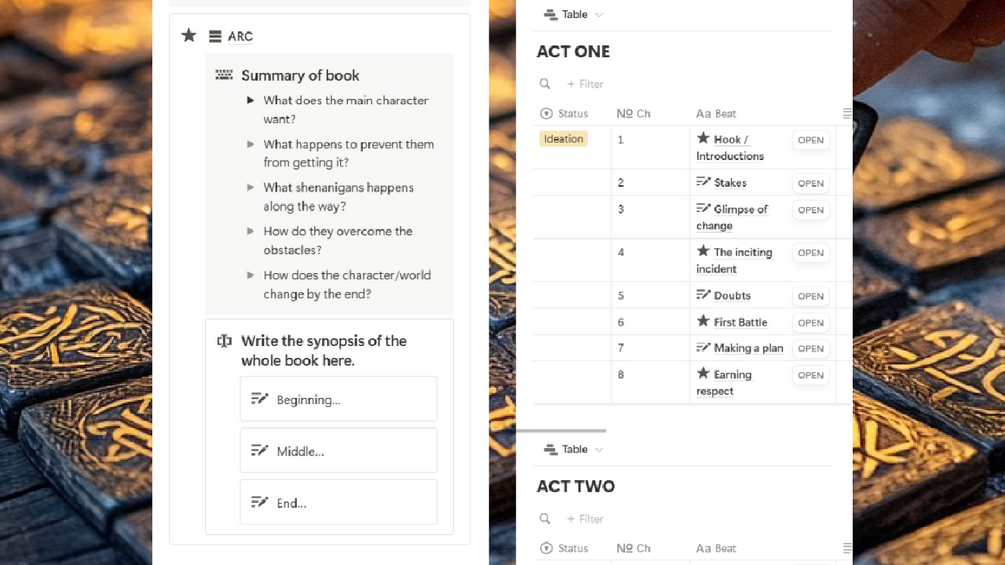Click the search icon under ACT TWO
Image resolution: width=1005 pixels, height=565 pixels.
(x=545, y=519)
